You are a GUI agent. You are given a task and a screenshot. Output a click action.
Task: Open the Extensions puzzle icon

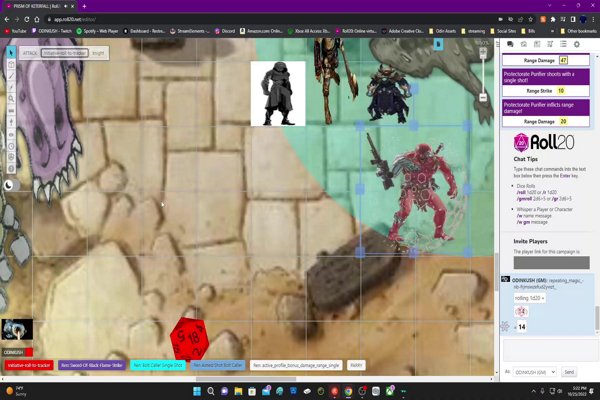tap(553, 19)
